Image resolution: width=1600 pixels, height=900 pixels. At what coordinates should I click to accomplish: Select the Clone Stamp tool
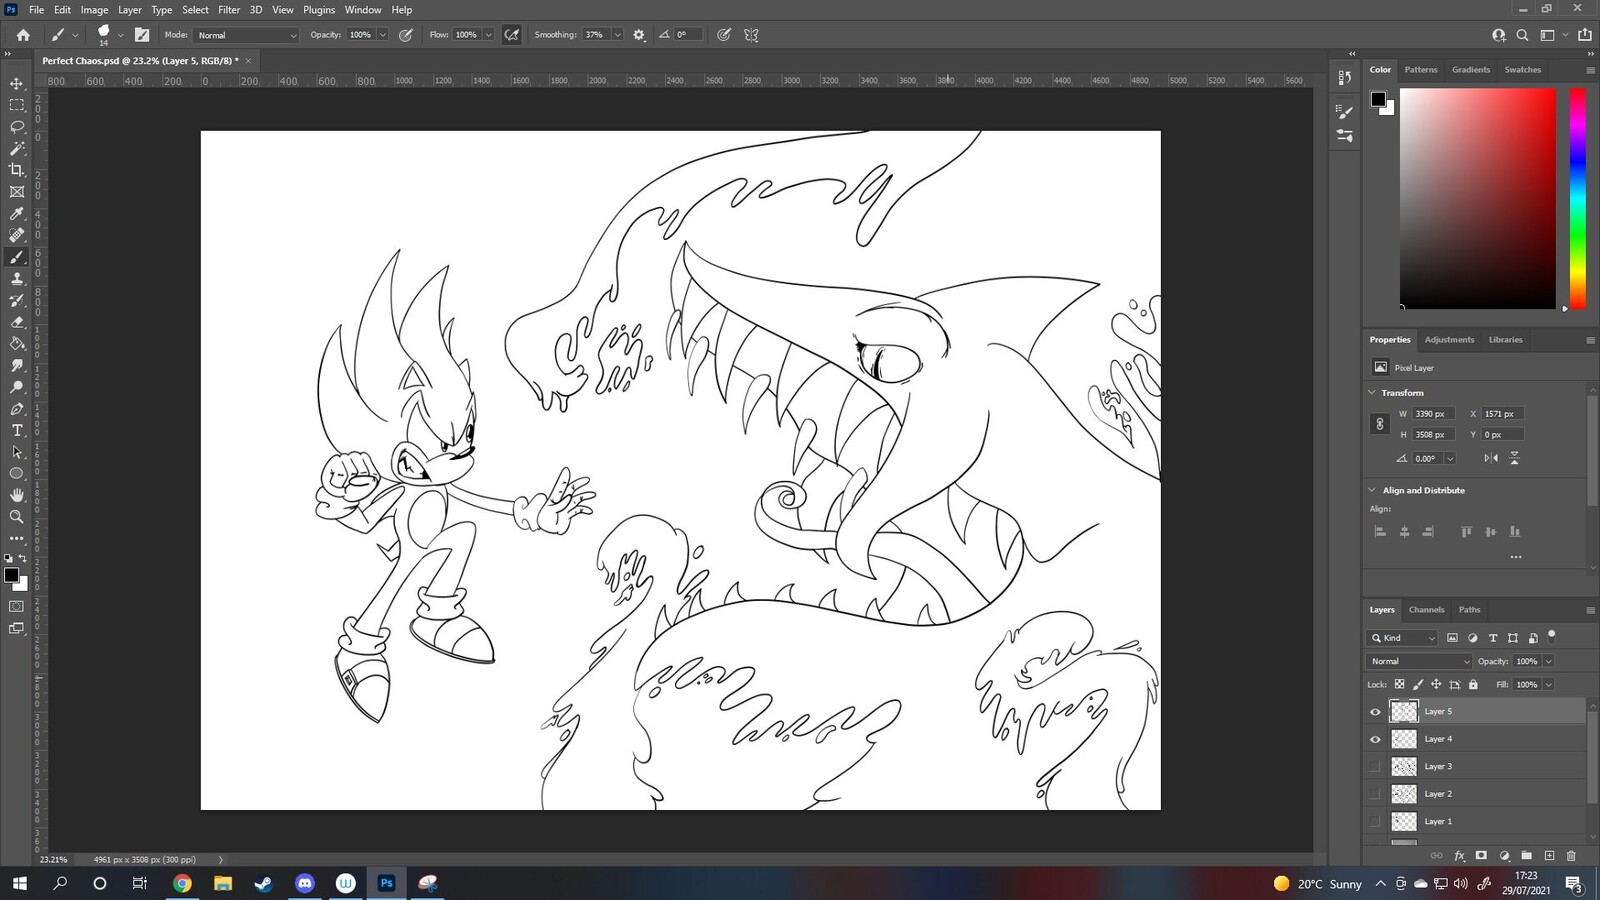[x=17, y=279]
